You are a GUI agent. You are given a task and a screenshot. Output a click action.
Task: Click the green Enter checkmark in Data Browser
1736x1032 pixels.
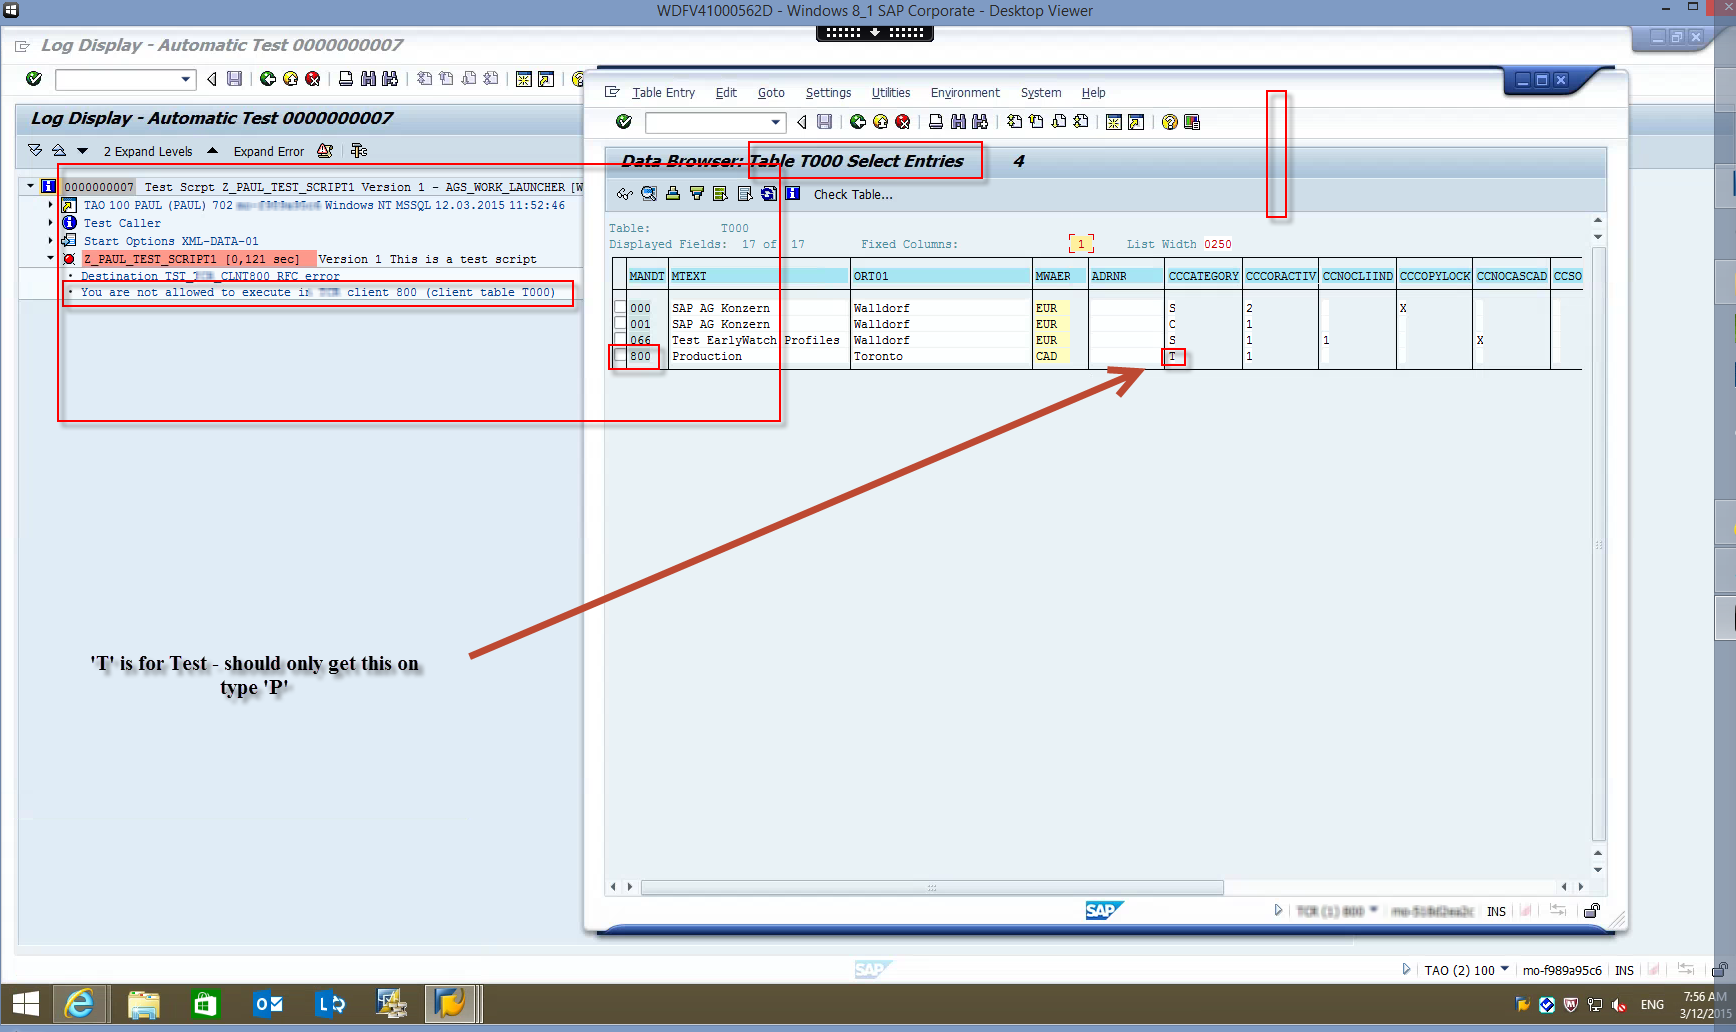pyautogui.click(x=624, y=122)
